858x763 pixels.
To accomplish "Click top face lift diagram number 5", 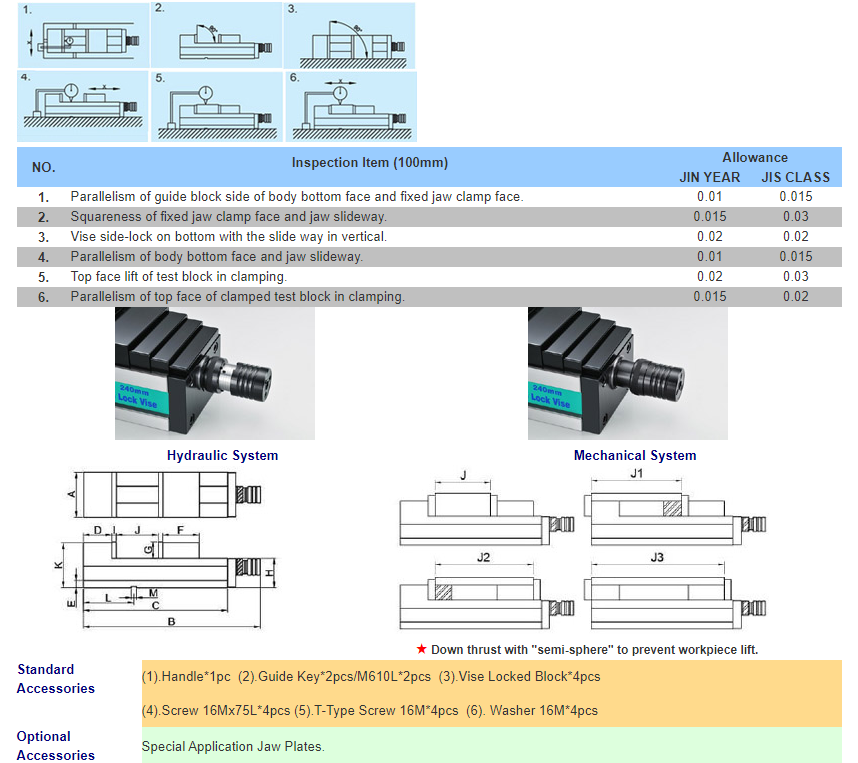I will 217,105.
